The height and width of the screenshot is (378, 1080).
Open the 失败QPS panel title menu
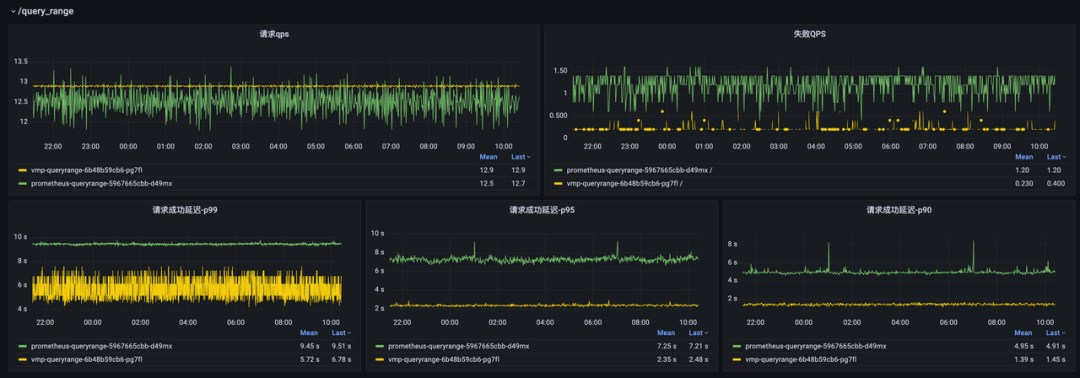(x=809, y=34)
